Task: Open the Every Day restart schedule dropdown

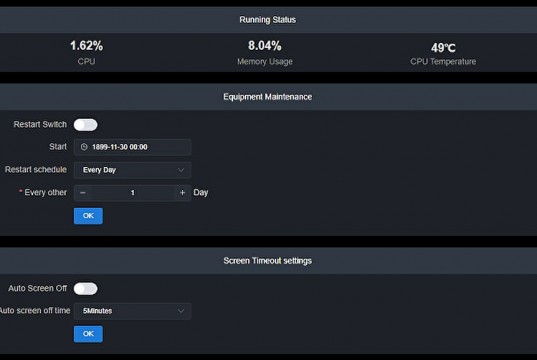Action: pyautogui.click(x=133, y=170)
